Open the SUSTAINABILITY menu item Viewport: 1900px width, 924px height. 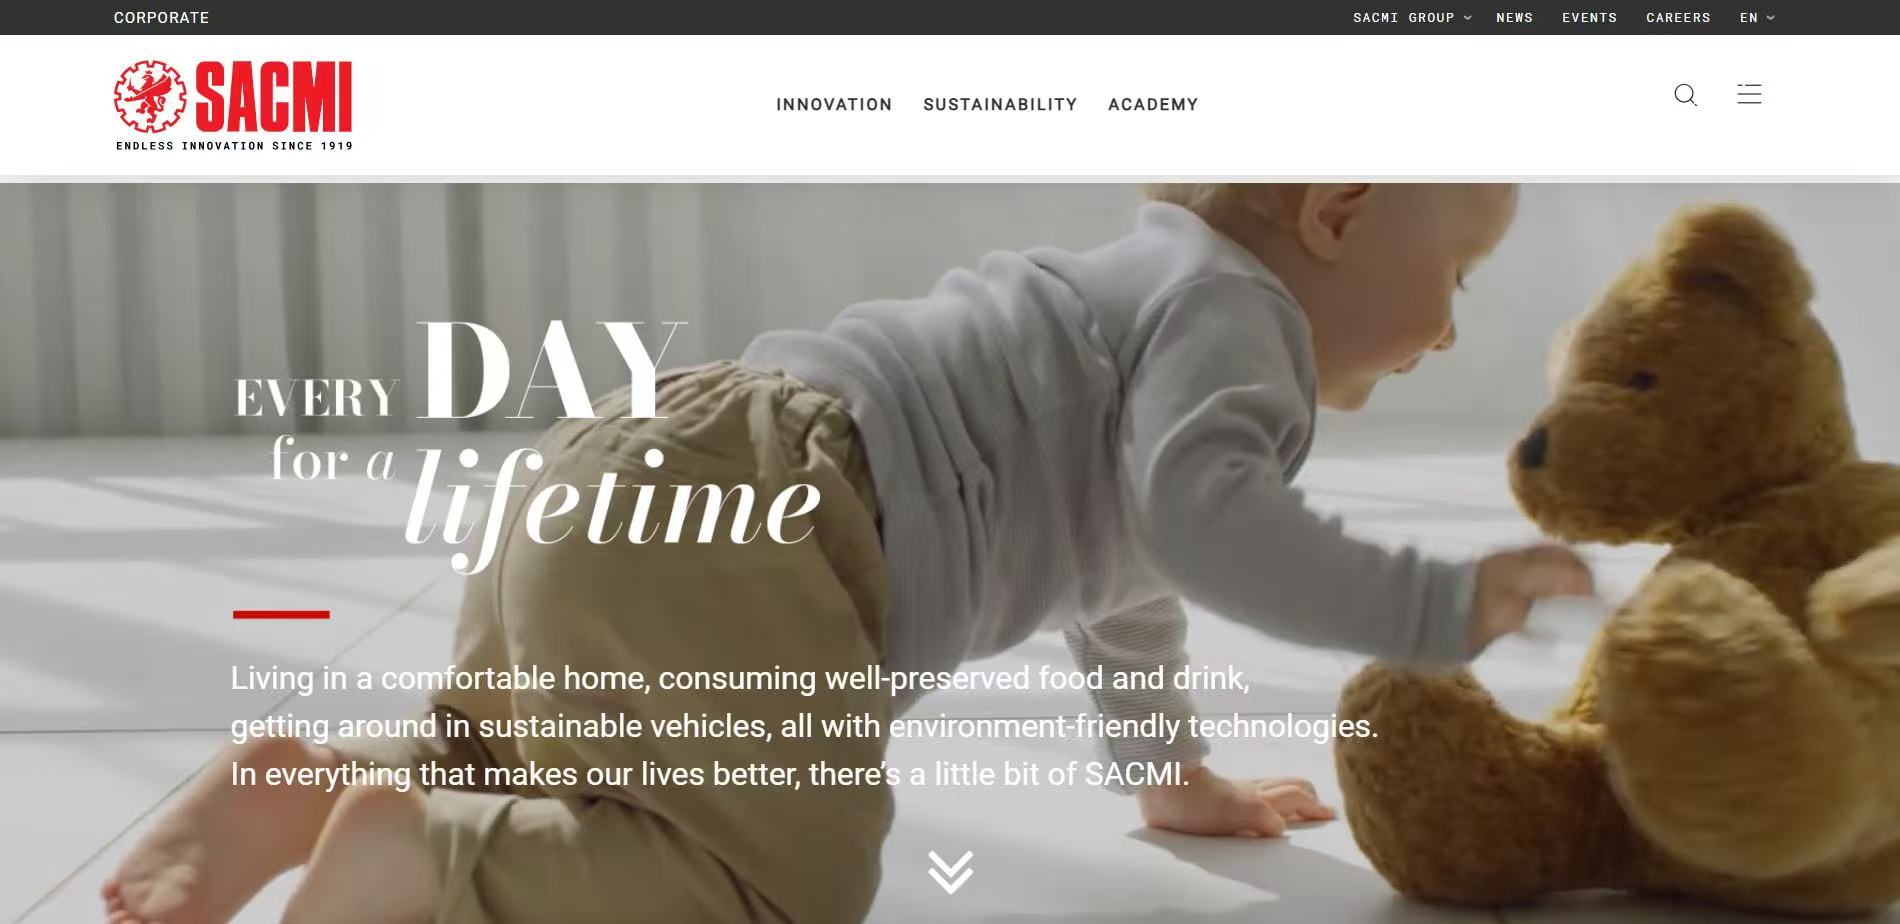1000,104
